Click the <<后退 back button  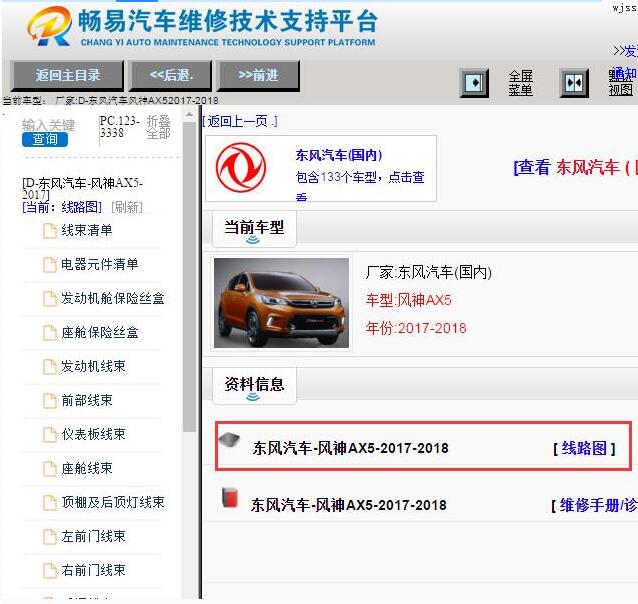point(170,75)
